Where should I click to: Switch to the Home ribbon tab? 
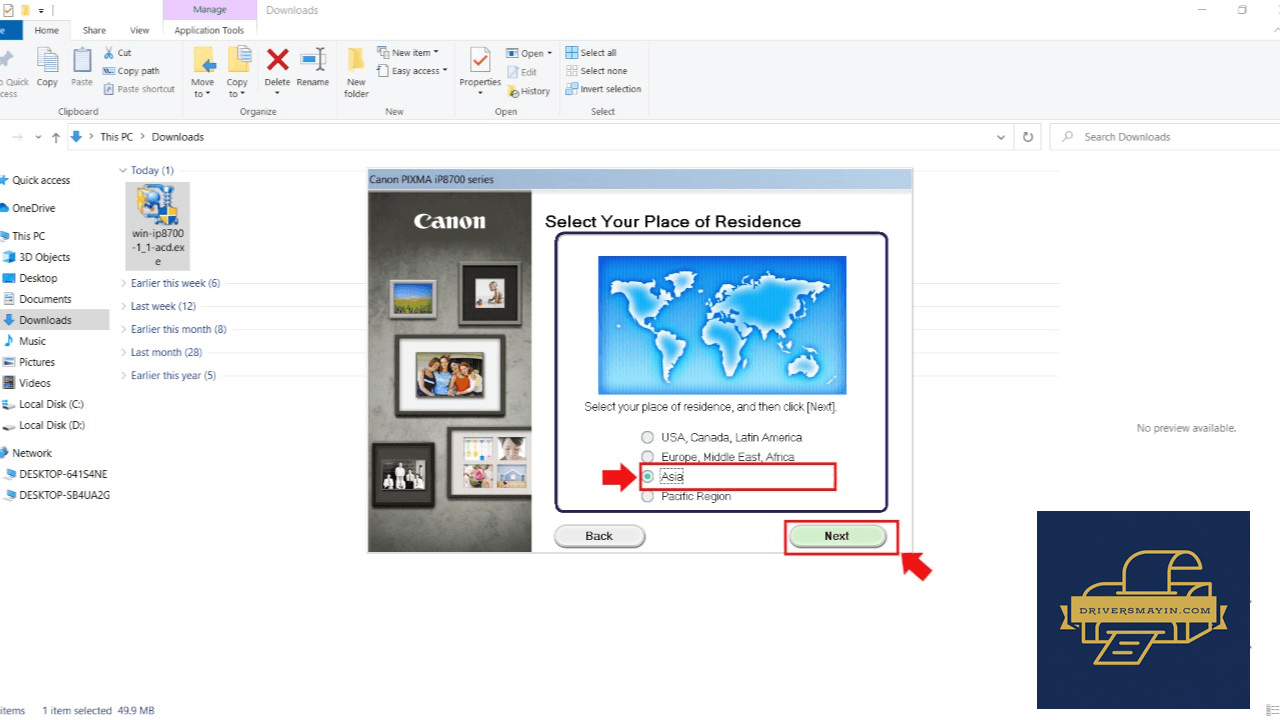(x=47, y=30)
